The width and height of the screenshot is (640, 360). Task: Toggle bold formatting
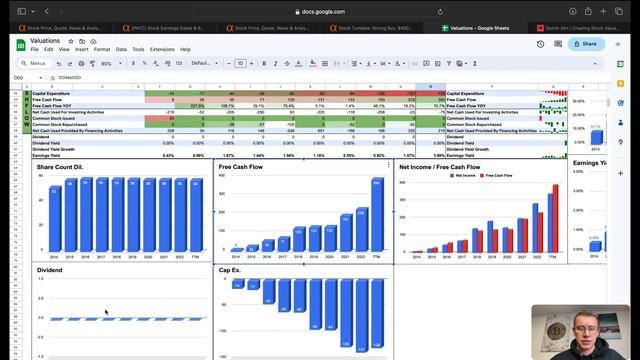[264, 64]
